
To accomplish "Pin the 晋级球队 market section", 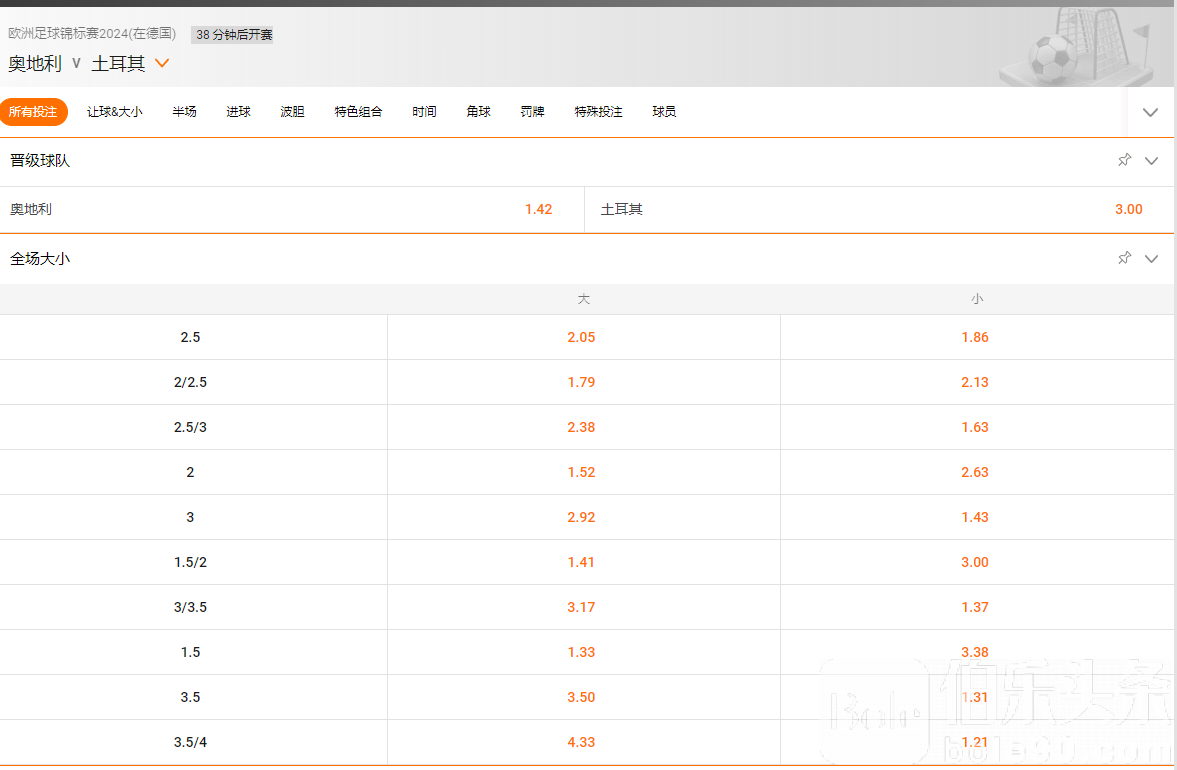I will pos(1124,160).
